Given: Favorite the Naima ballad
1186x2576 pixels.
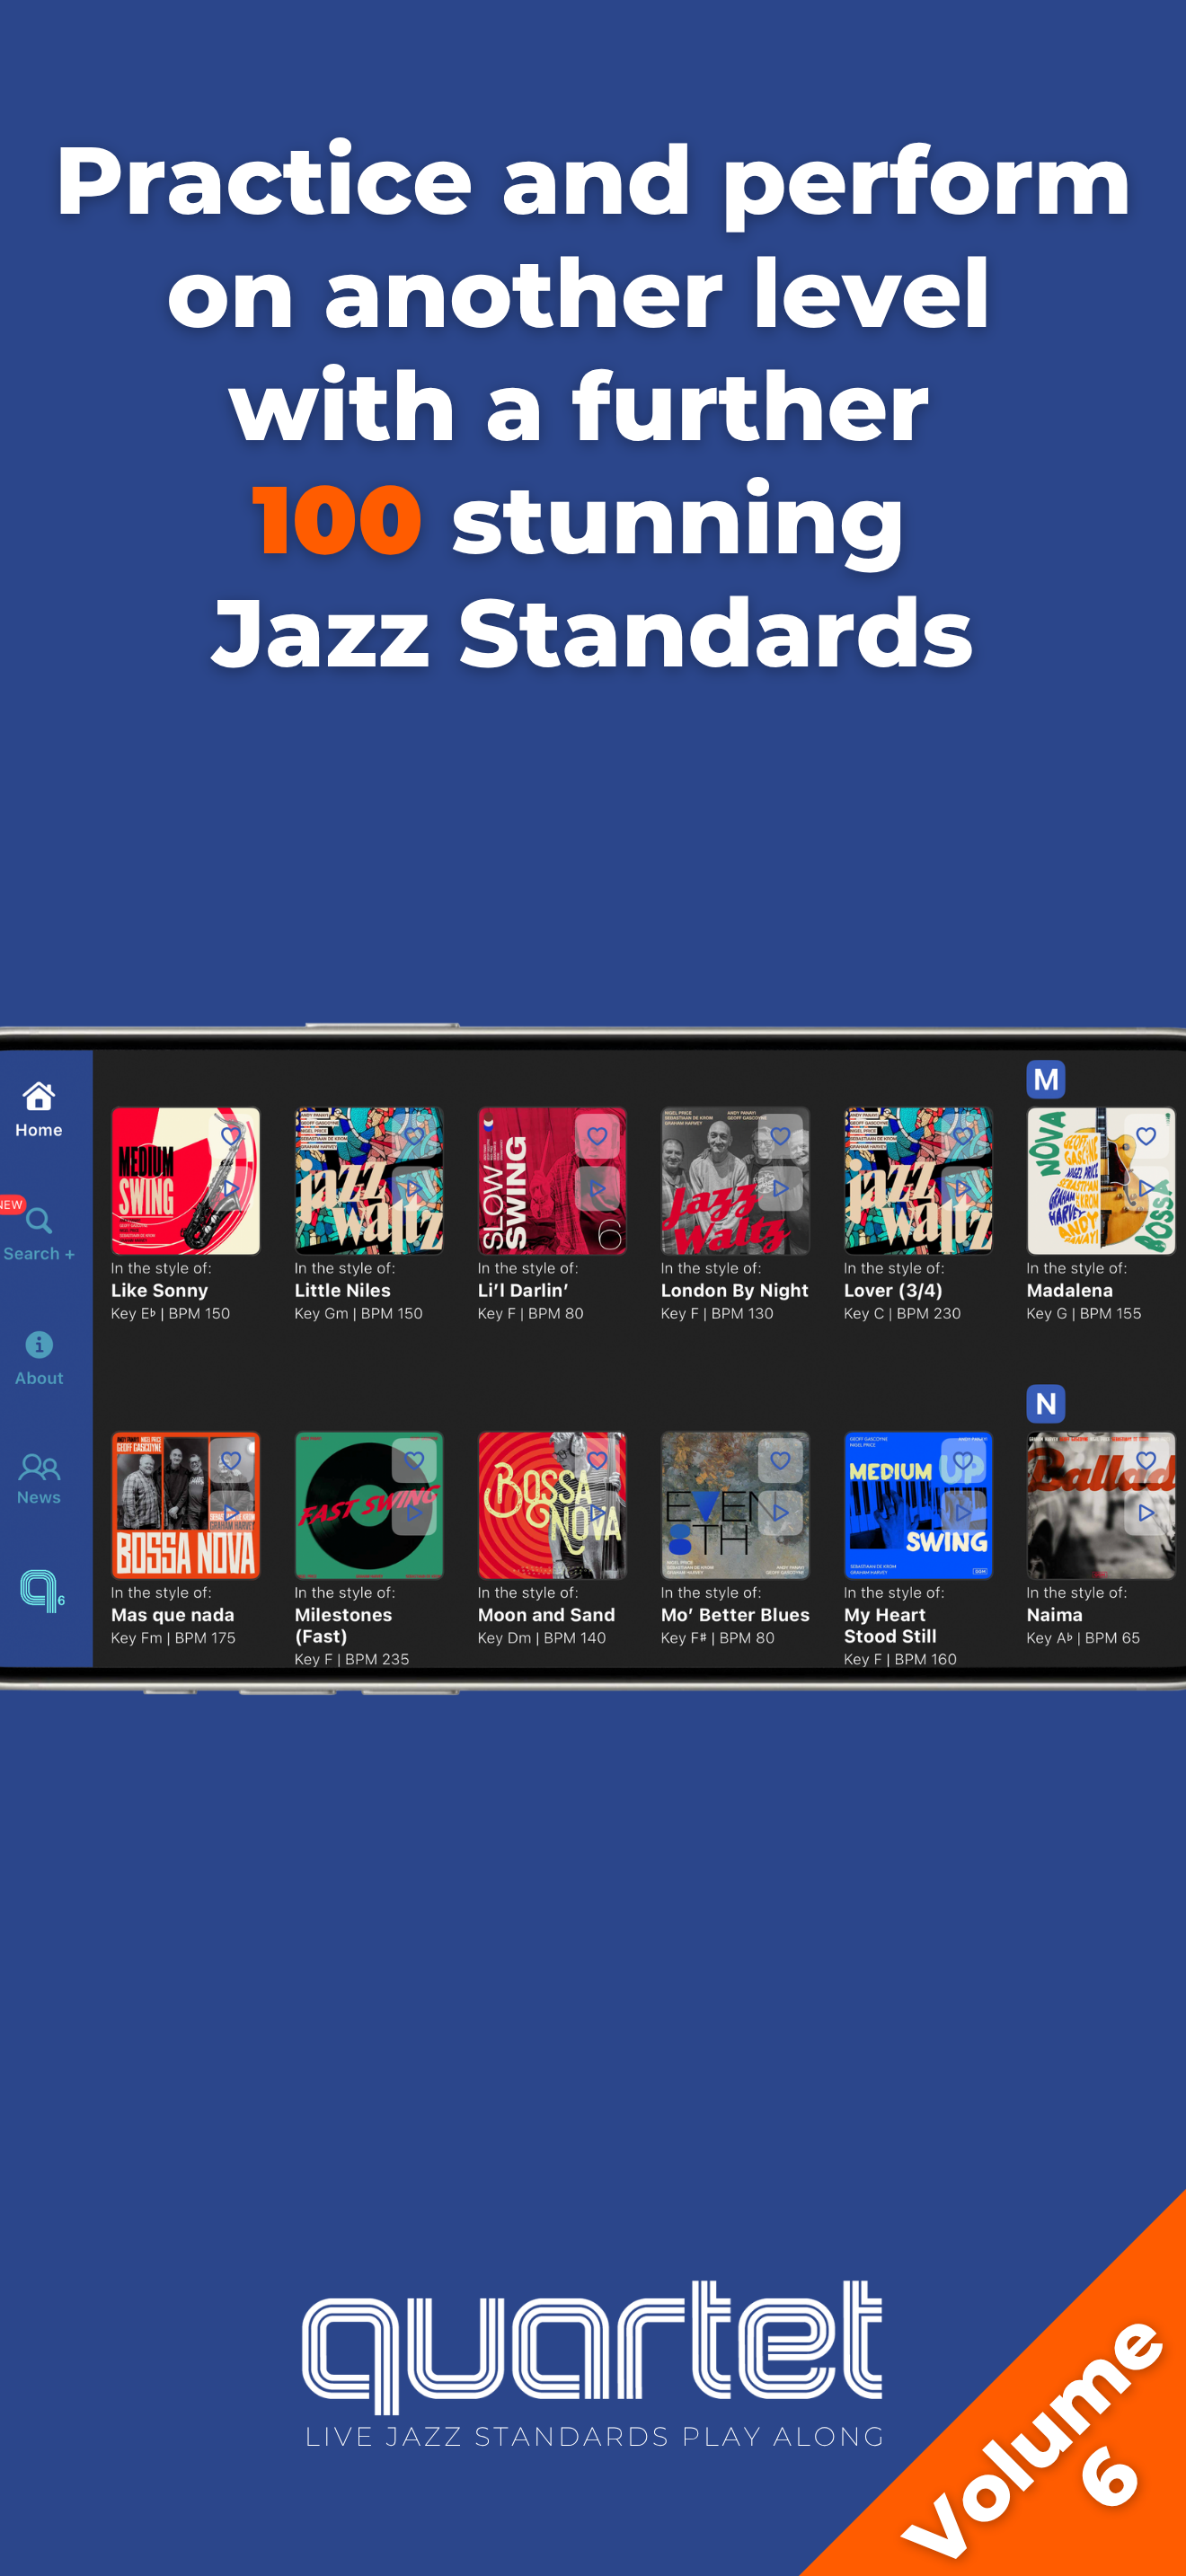Looking at the screenshot, I should coord(1146,1460).
